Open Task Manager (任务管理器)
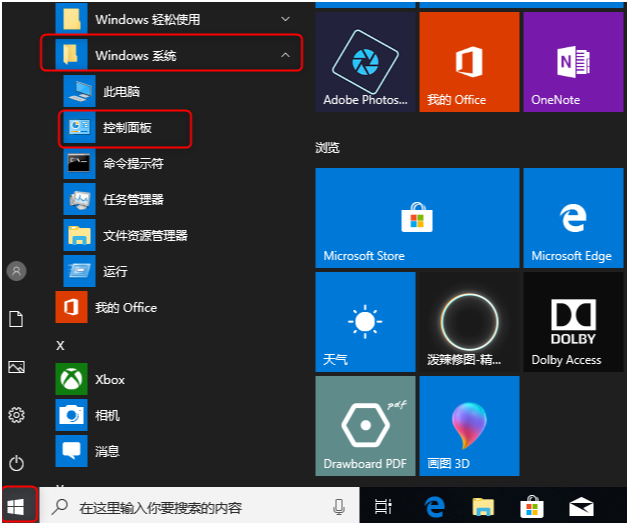629x525 pixels. click(132, 199)
